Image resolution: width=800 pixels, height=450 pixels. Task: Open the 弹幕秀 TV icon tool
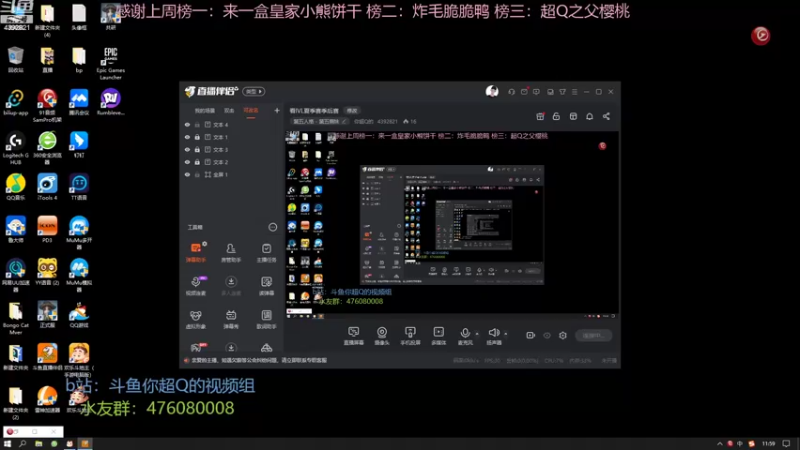click(x=231, y=319)
